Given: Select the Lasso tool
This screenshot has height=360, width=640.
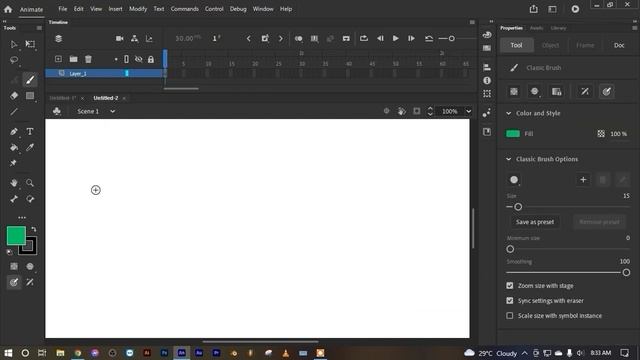Looking at the screenshot, I should pyautogui.click(x=13, y=60).
